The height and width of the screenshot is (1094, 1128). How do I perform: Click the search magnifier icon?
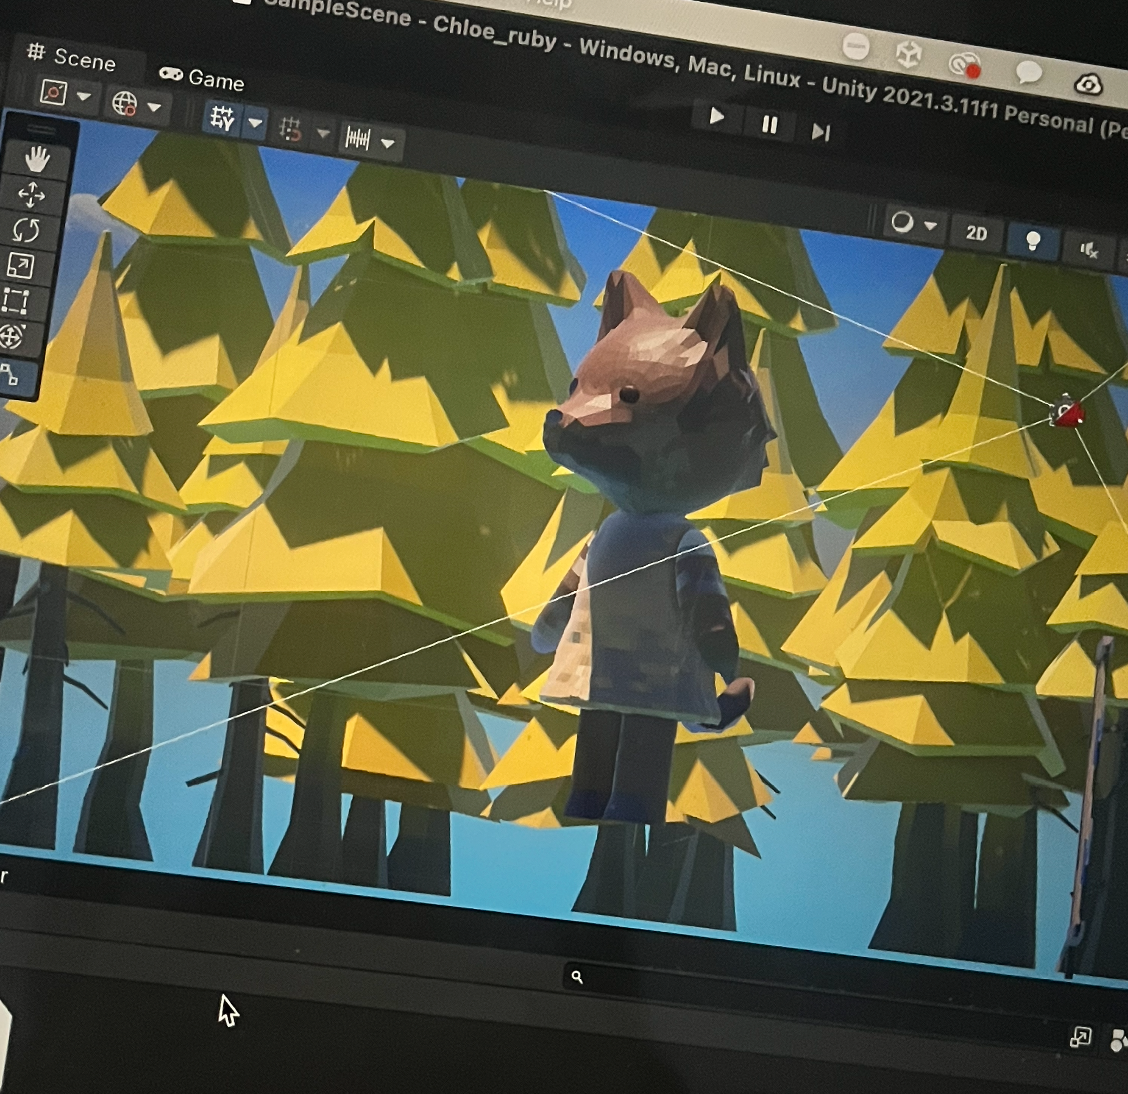577,977
